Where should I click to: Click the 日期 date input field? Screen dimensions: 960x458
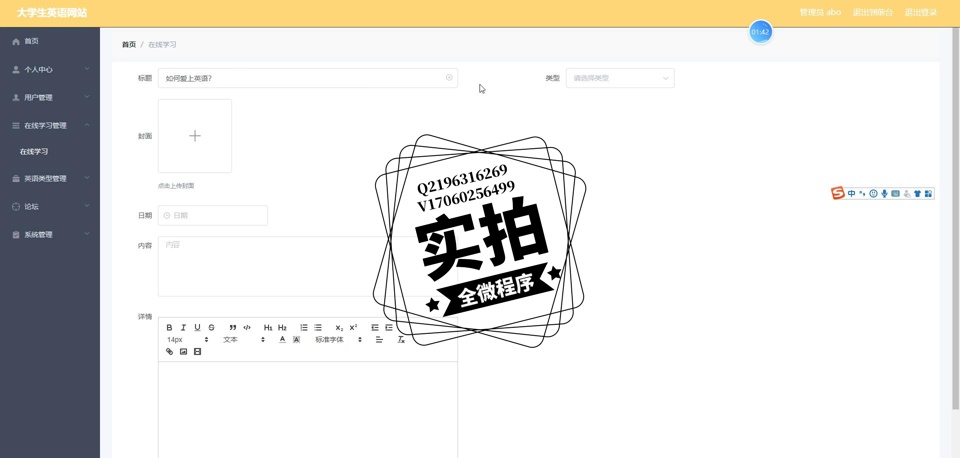[x=213, y=215]
